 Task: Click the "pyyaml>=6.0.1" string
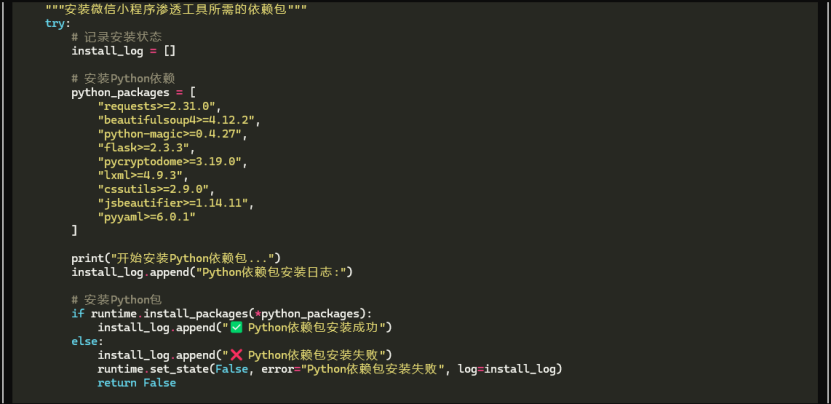[x=147, y=217]
